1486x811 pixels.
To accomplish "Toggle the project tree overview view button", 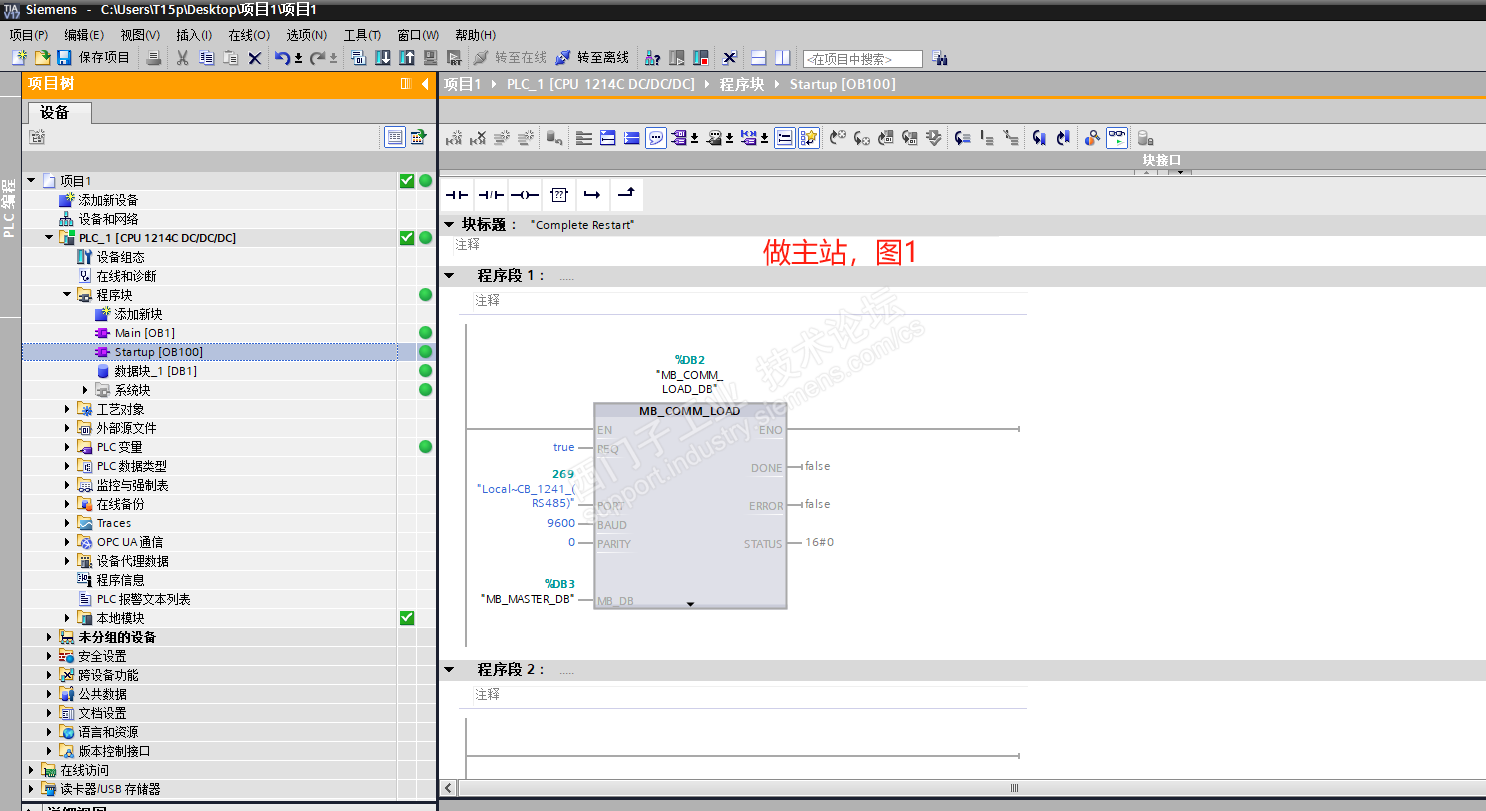I will pyautogui.click(x=395, y=137).
